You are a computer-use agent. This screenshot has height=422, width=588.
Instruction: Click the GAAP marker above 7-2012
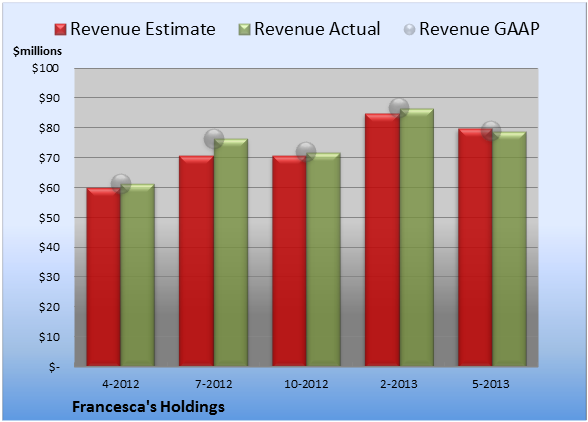click(x=214, y=139)
